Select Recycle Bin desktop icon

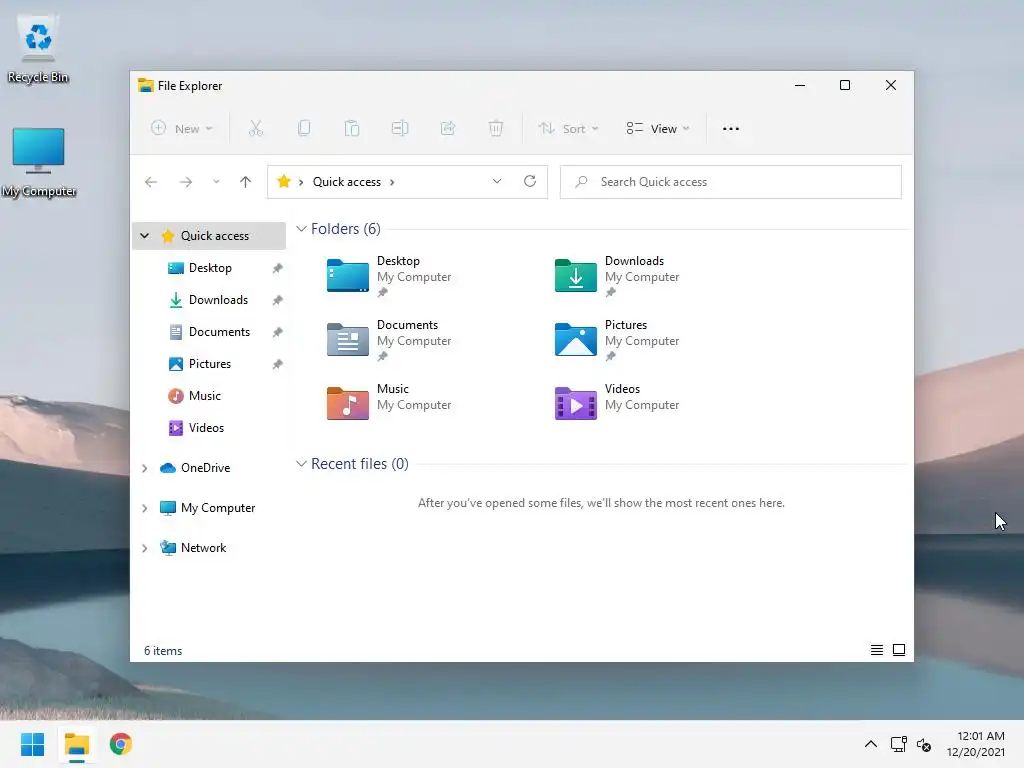pyautogui.click(x=38, y=51)
